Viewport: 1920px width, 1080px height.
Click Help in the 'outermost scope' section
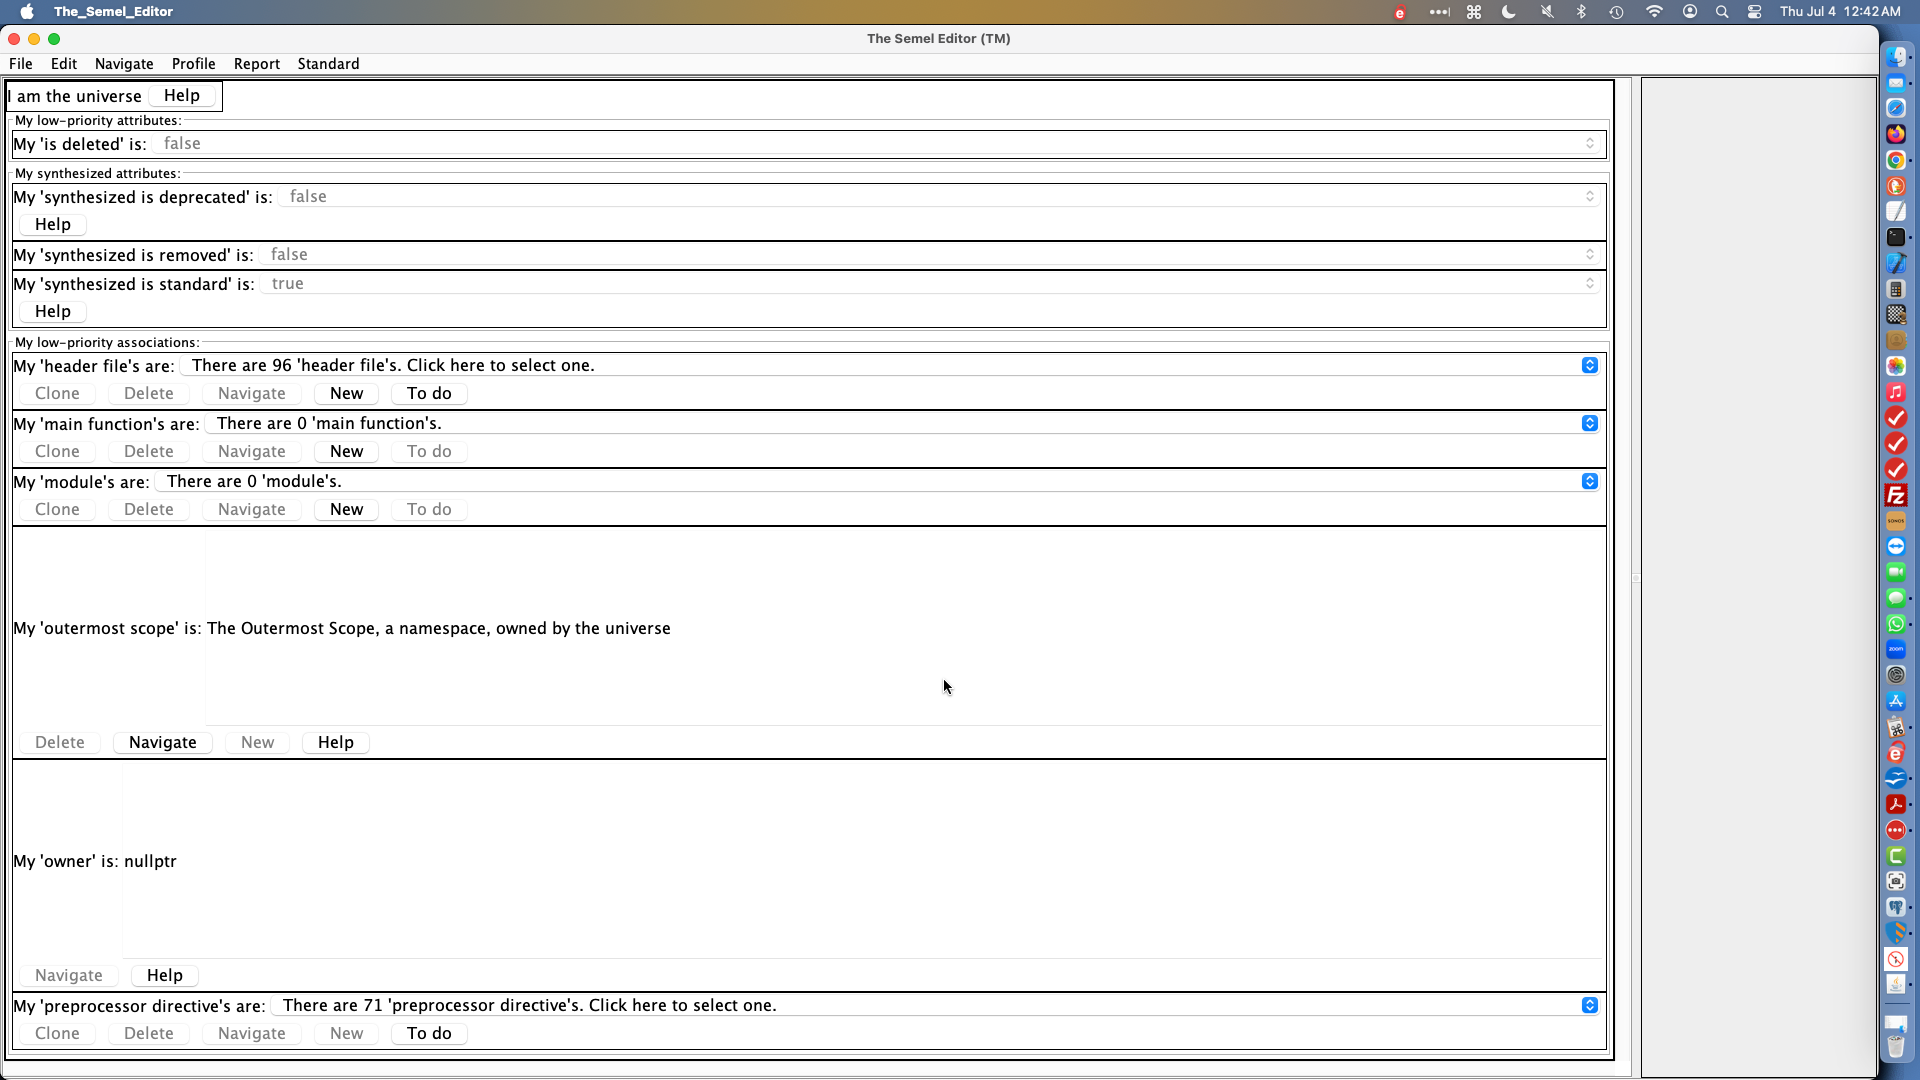336,743
